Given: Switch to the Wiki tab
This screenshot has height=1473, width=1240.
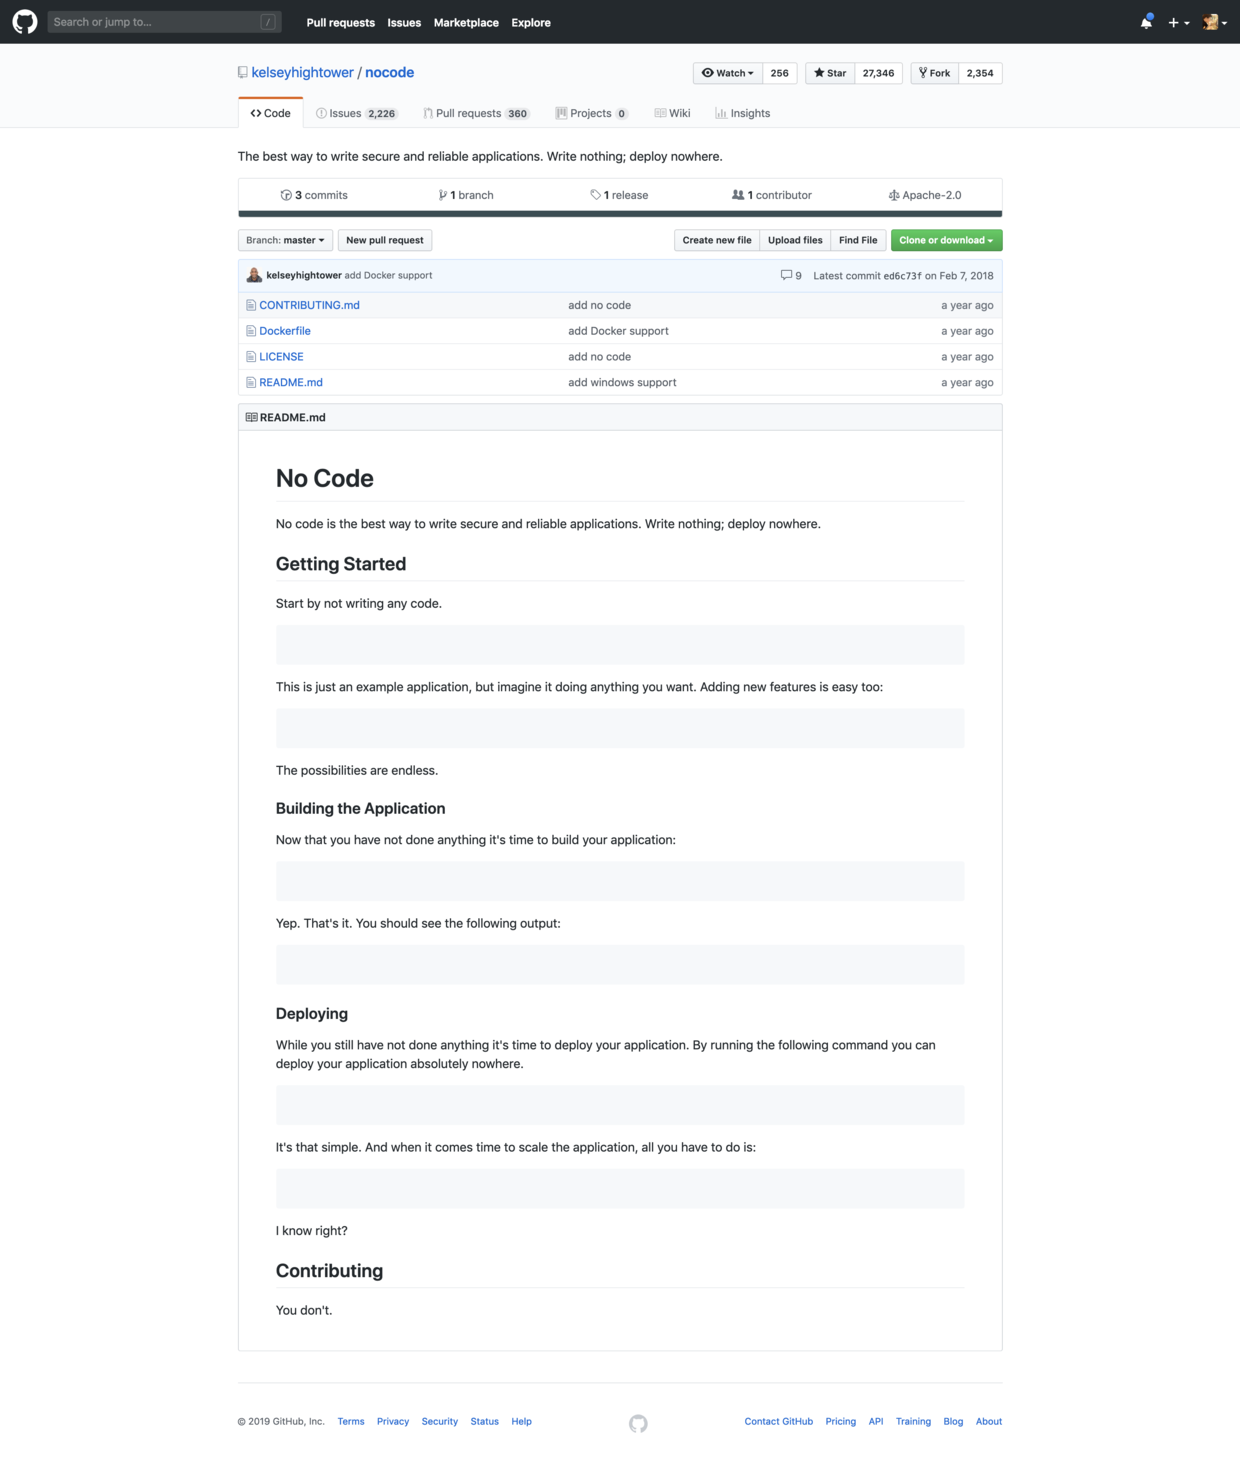Looking at the screenshot, I should 673,113.
